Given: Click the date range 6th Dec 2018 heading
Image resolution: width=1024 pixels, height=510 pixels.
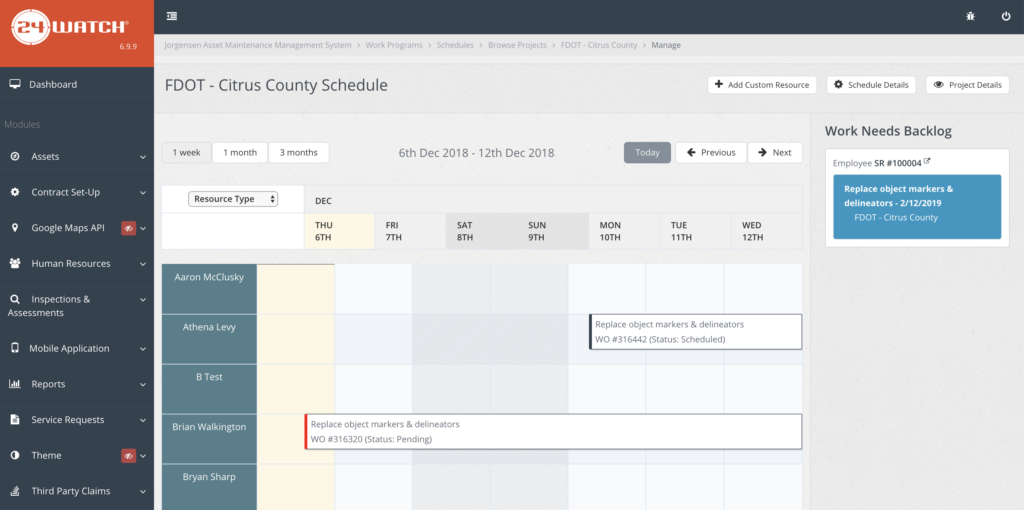Looking at the screenshot, I should pyautogui.click(x=476, y=153).
